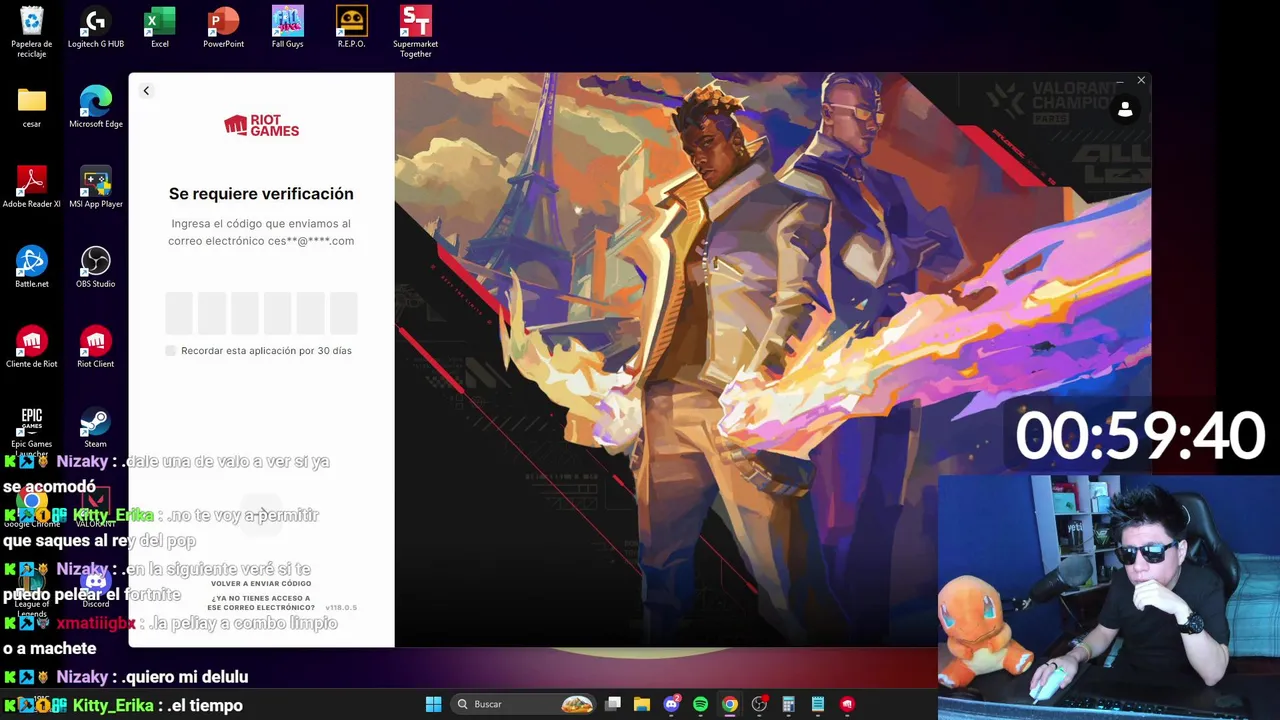
Task: Open MSI App Player shortcut
Action: pyautogui.click(x=96, y=188)
